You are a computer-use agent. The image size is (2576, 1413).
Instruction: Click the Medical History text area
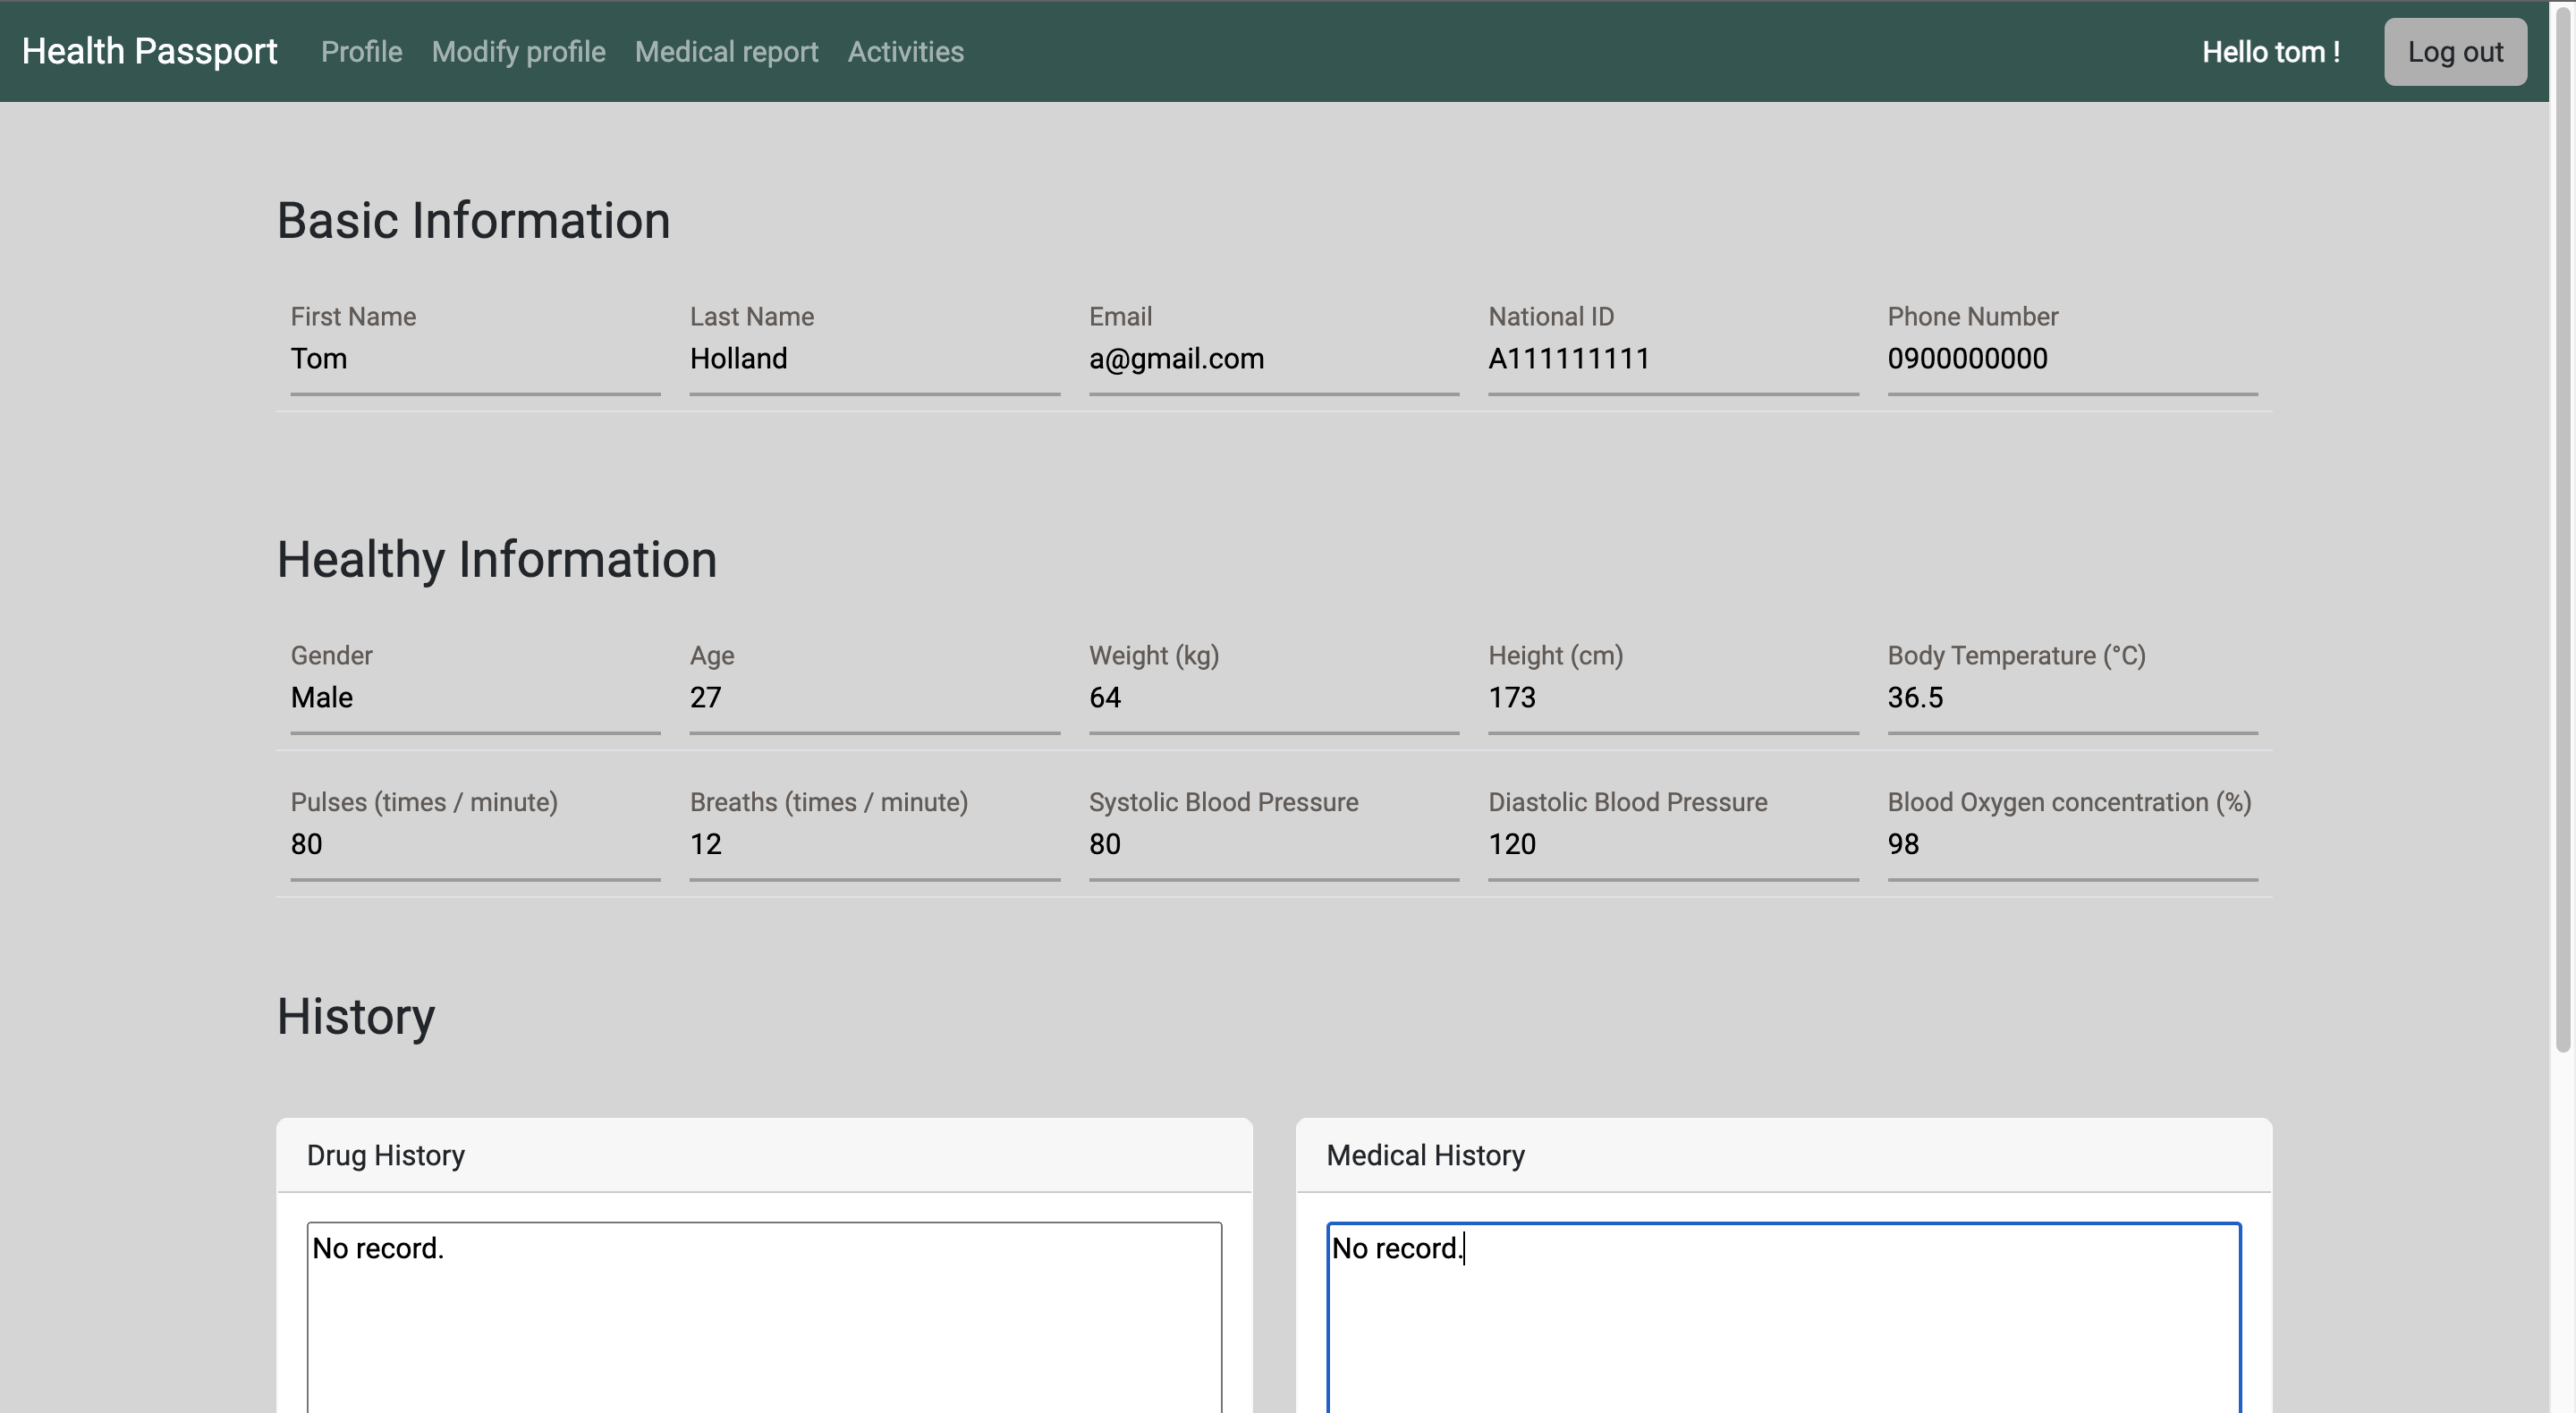coord(1784,1317)
